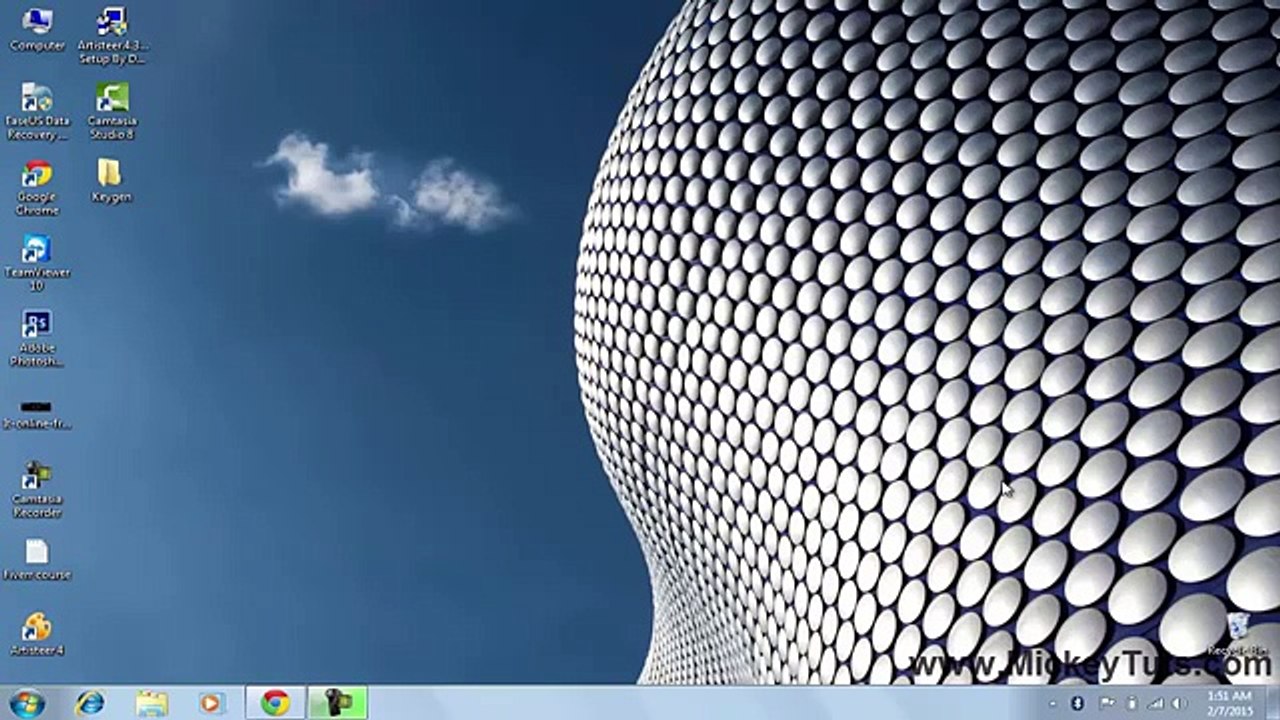Select the Recycle Bin desktop icon
This screenshot has width=1280, height=720.
tap(1239, 634)
